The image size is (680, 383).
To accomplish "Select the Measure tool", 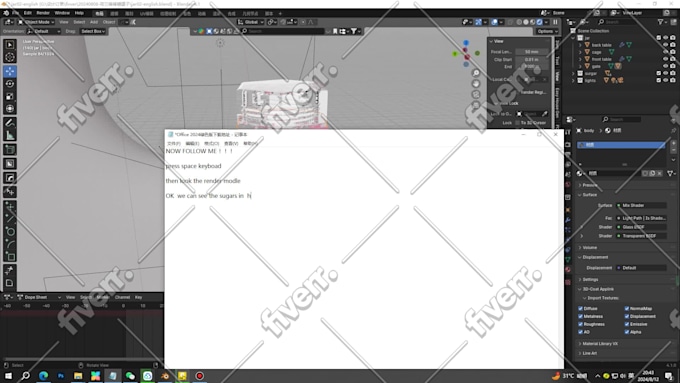I will tap(10, 136).
